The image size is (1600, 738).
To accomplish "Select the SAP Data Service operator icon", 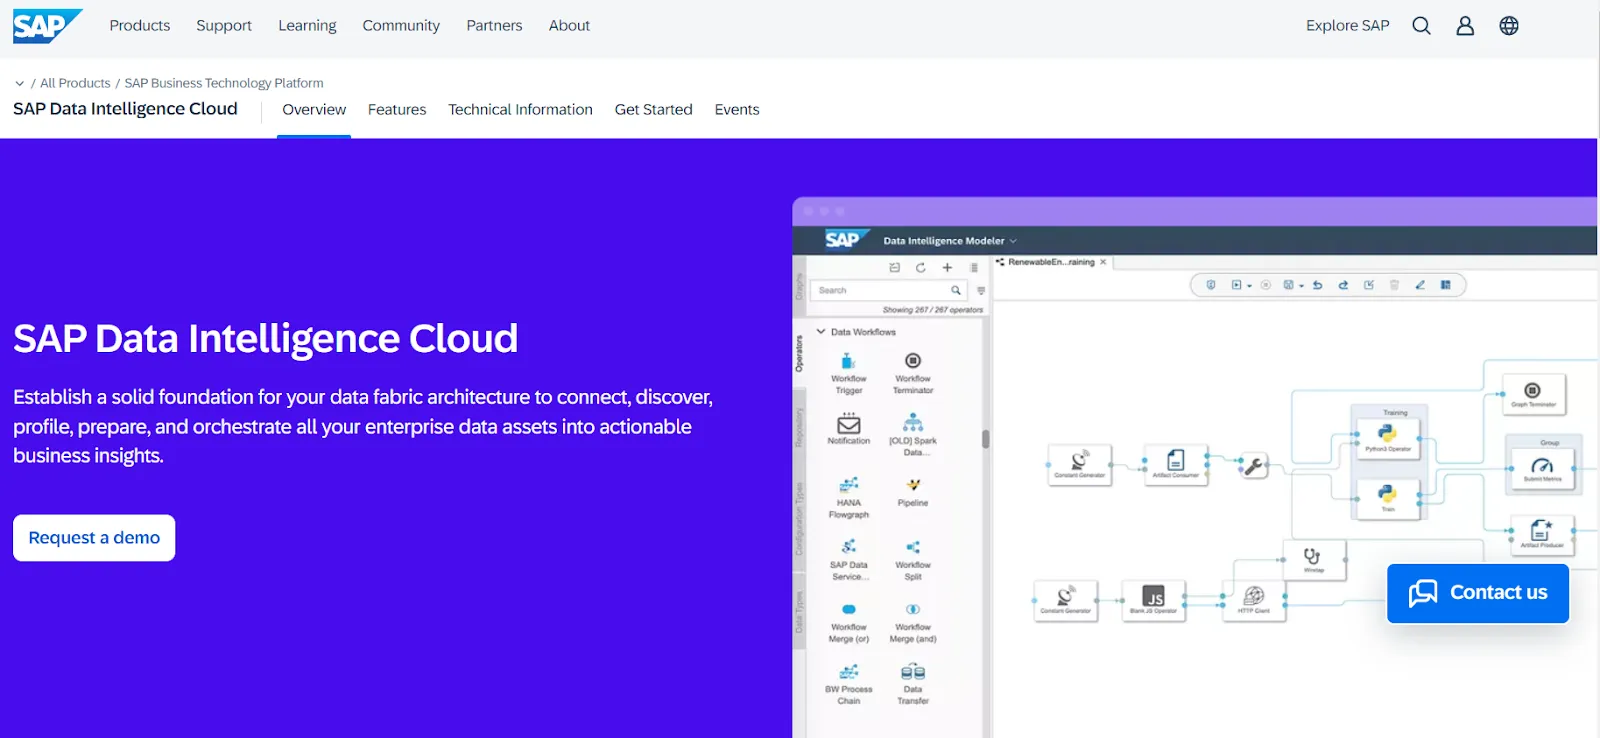I will point(849,546).
